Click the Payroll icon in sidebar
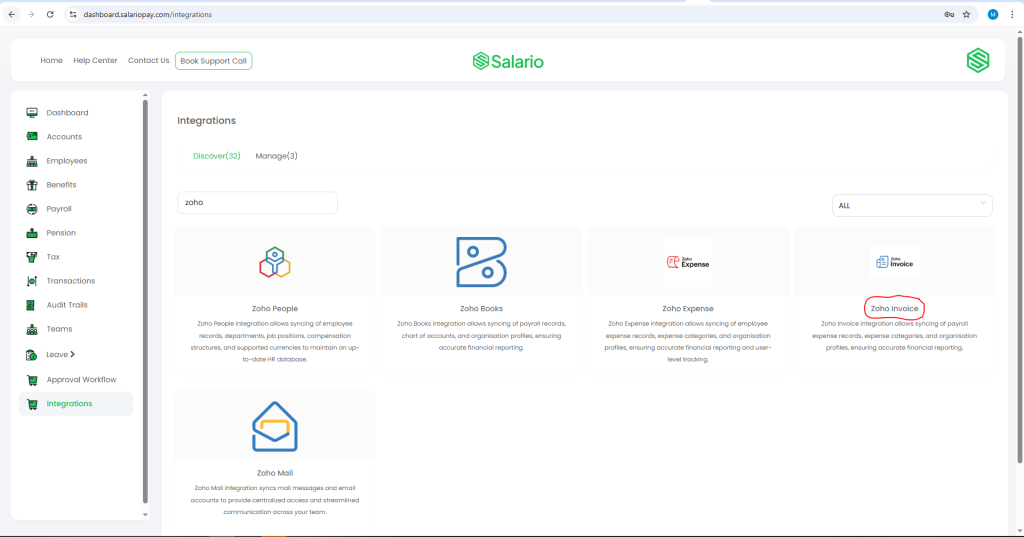 (31, 209)
